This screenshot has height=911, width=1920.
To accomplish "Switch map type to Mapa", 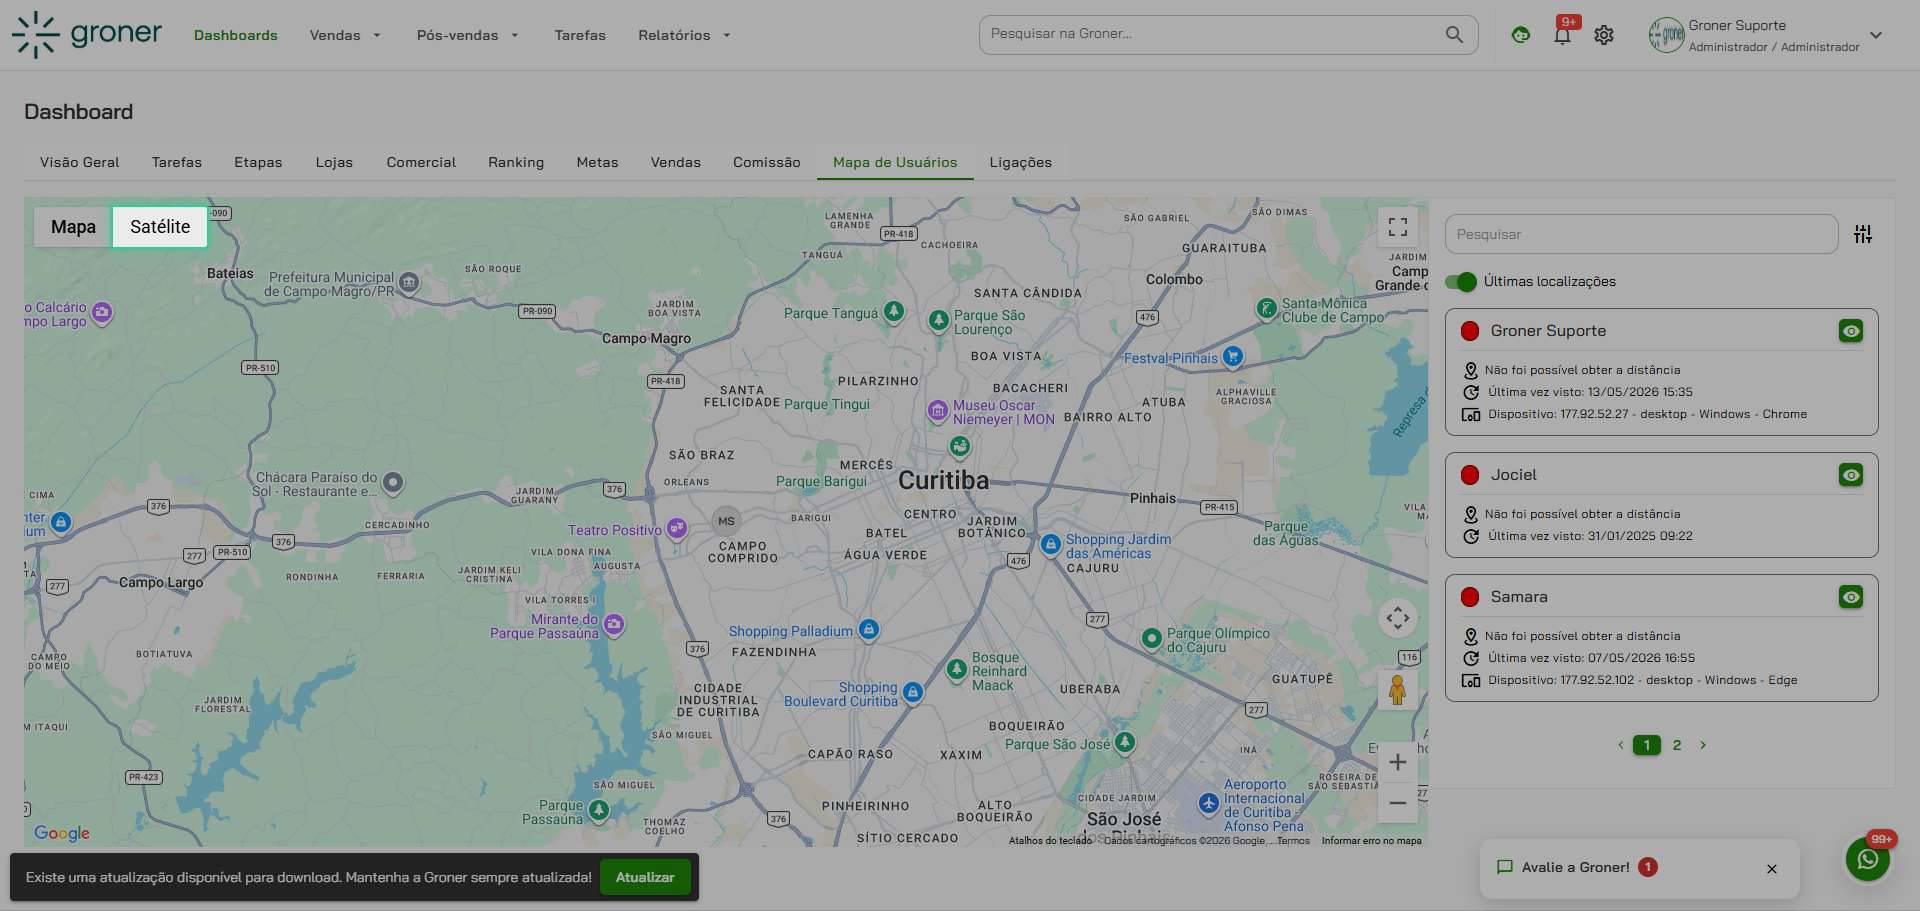I will coord(73,227).
